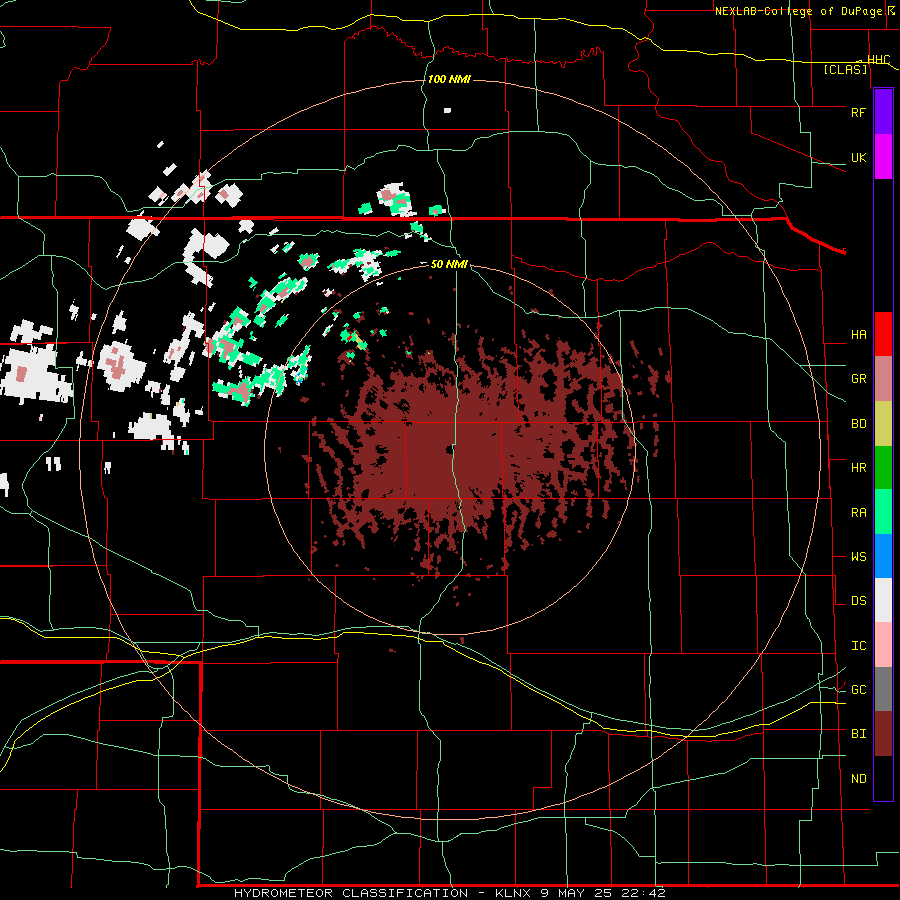Click the 'HHC' product label
Image resolution: width=900 pixels, height=900 pixels.
tap(878, 60)
